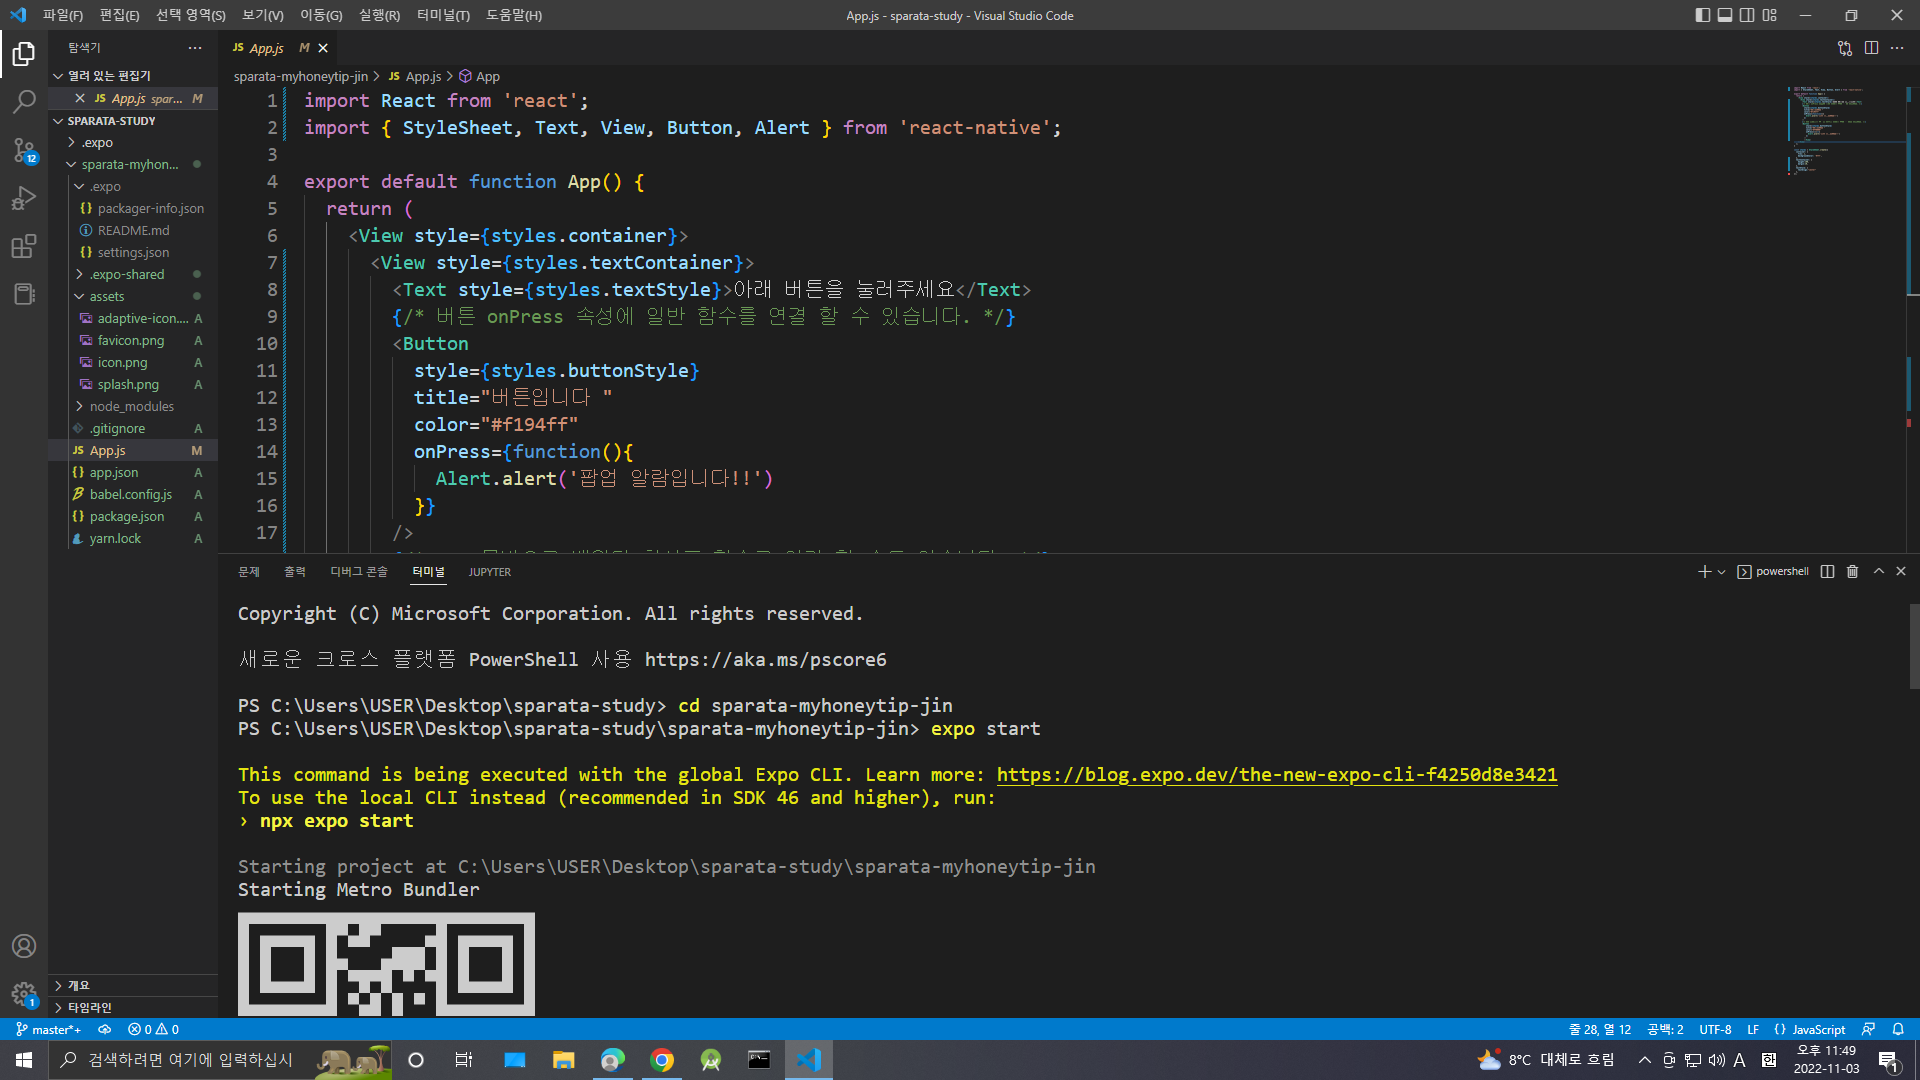Open the Notebook view in activity bar
This screenshot has height=1080, width=1920.
point(24,294)
